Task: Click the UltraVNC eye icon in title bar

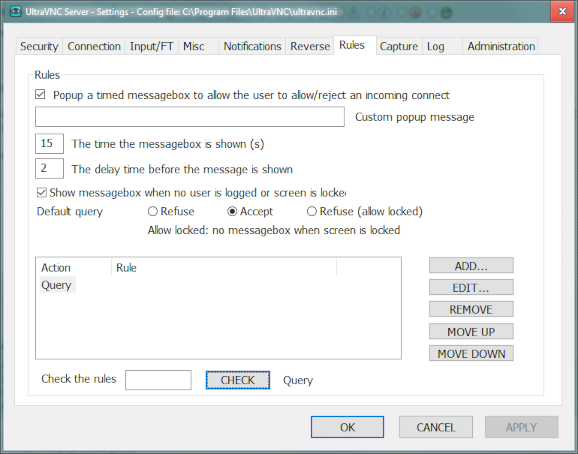Action: [x=15, y=11]
